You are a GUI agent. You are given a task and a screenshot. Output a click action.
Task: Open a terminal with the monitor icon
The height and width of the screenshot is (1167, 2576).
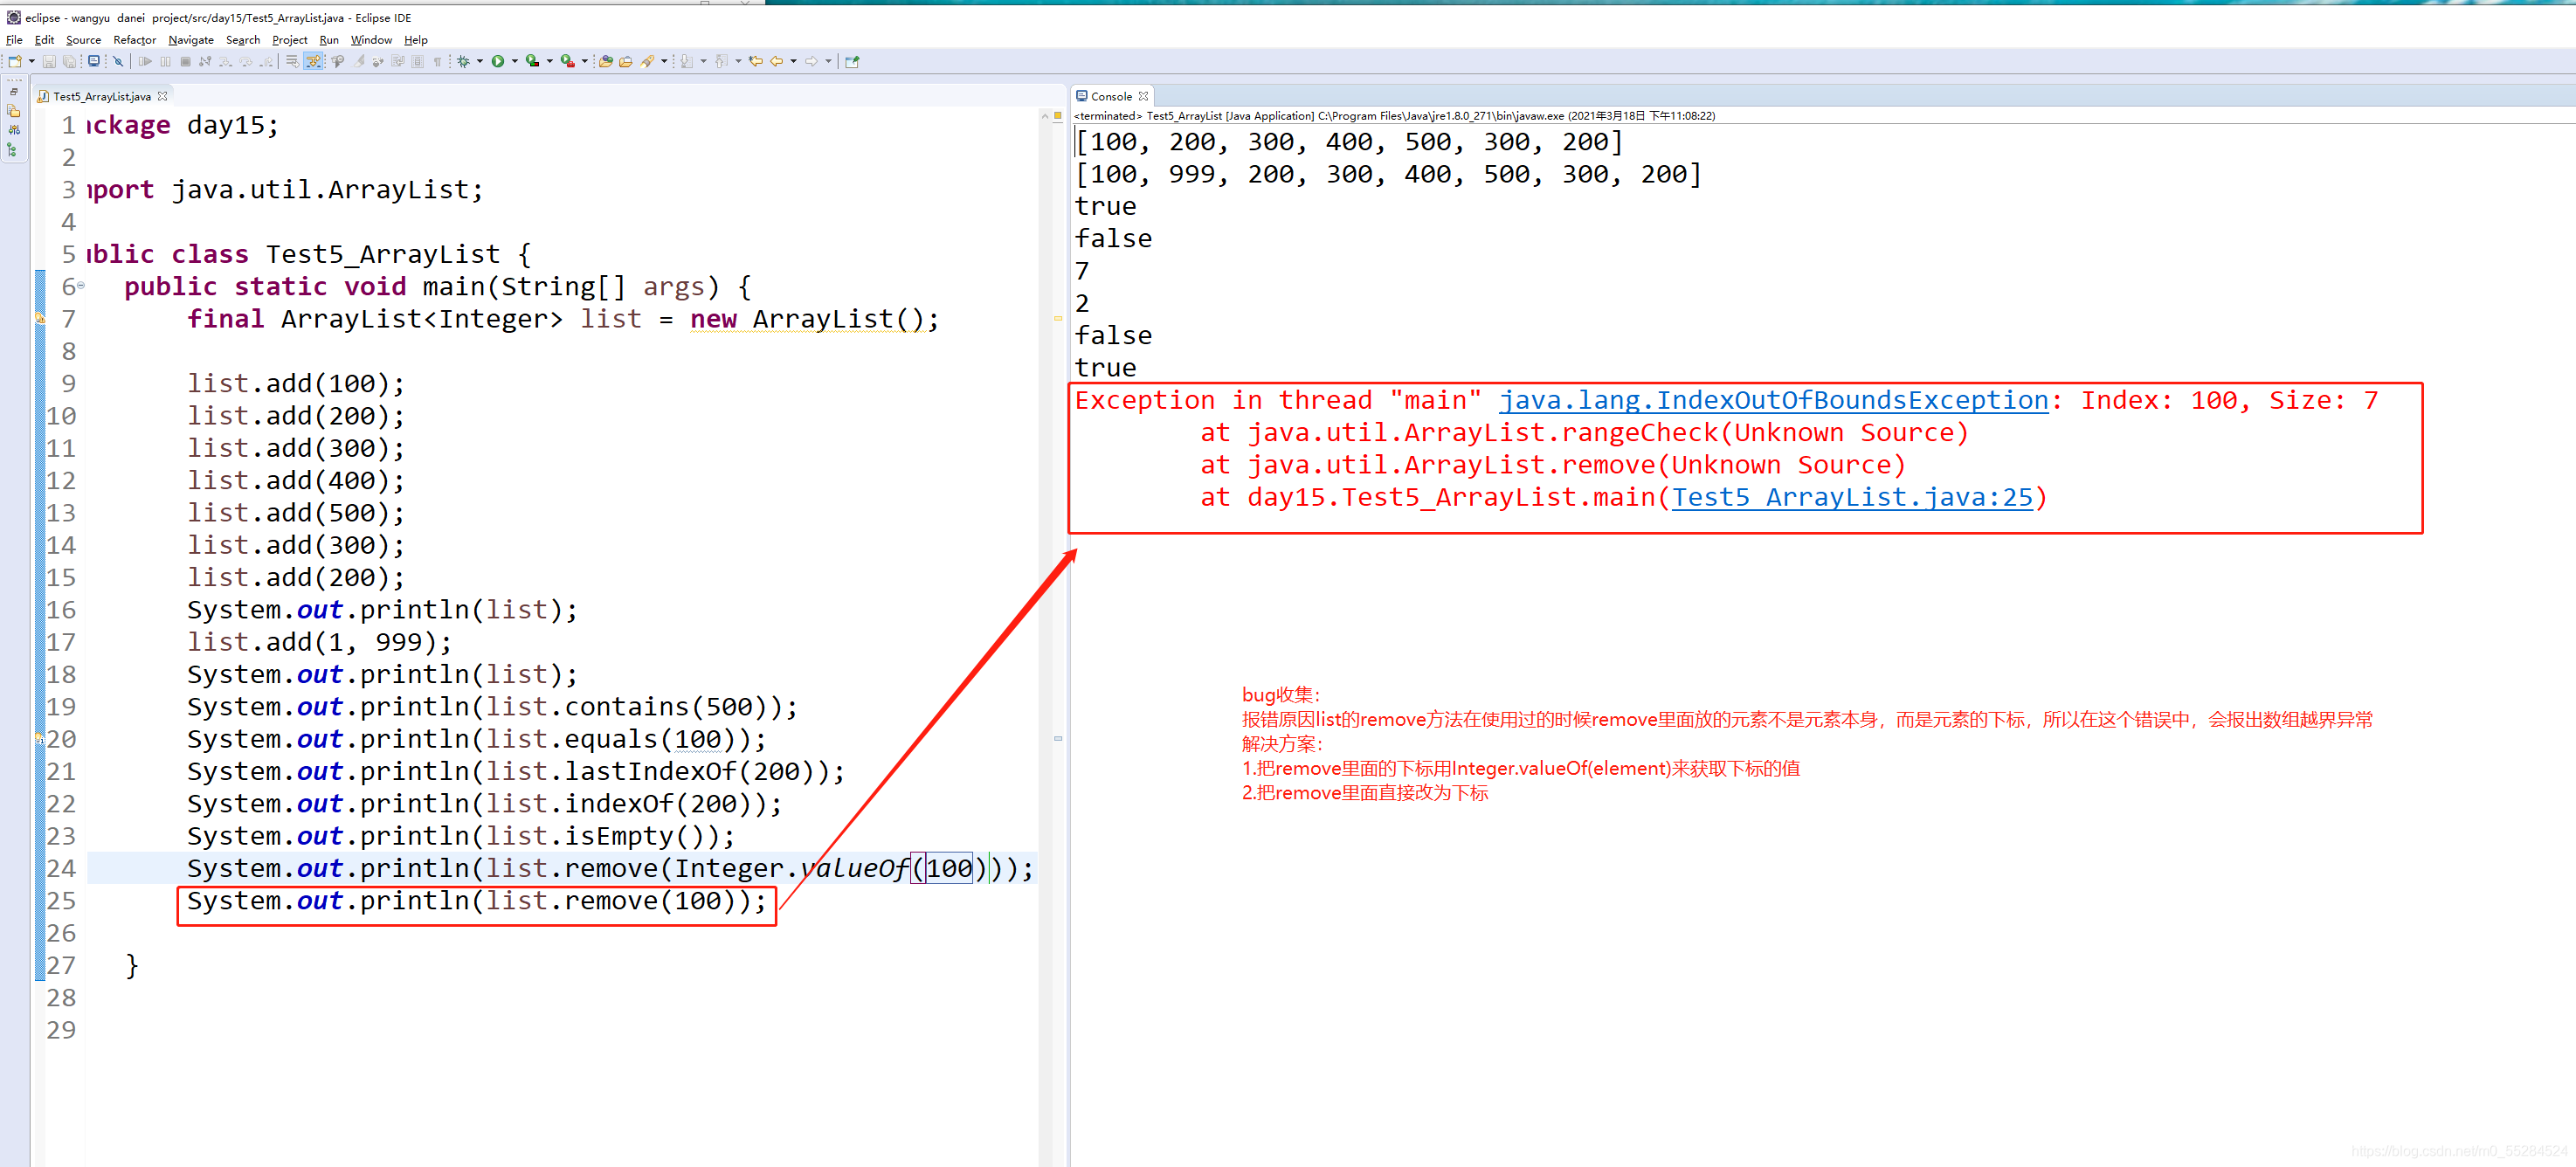click(93, 61)
